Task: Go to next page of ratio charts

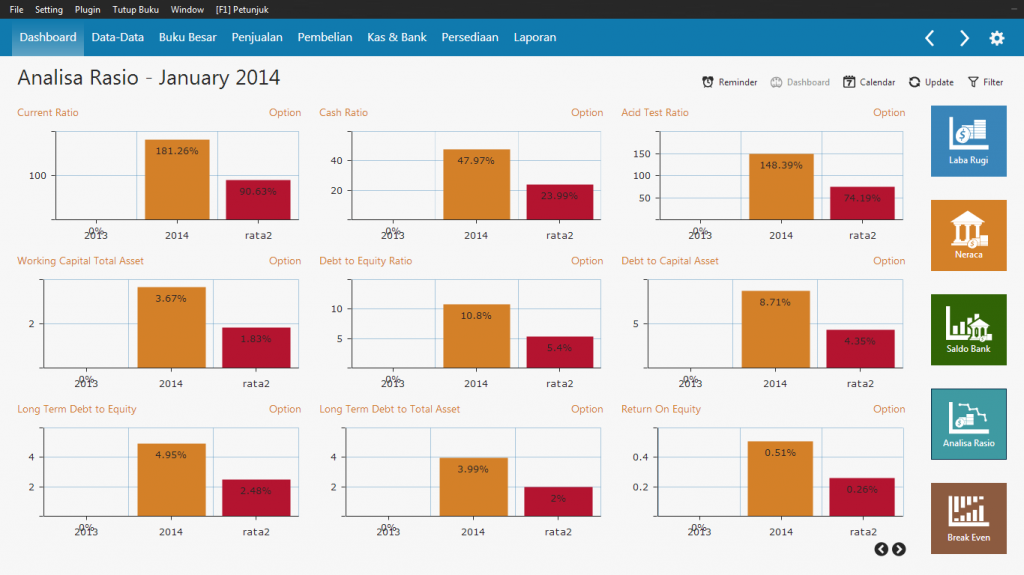Action: (x=899, y=549)
